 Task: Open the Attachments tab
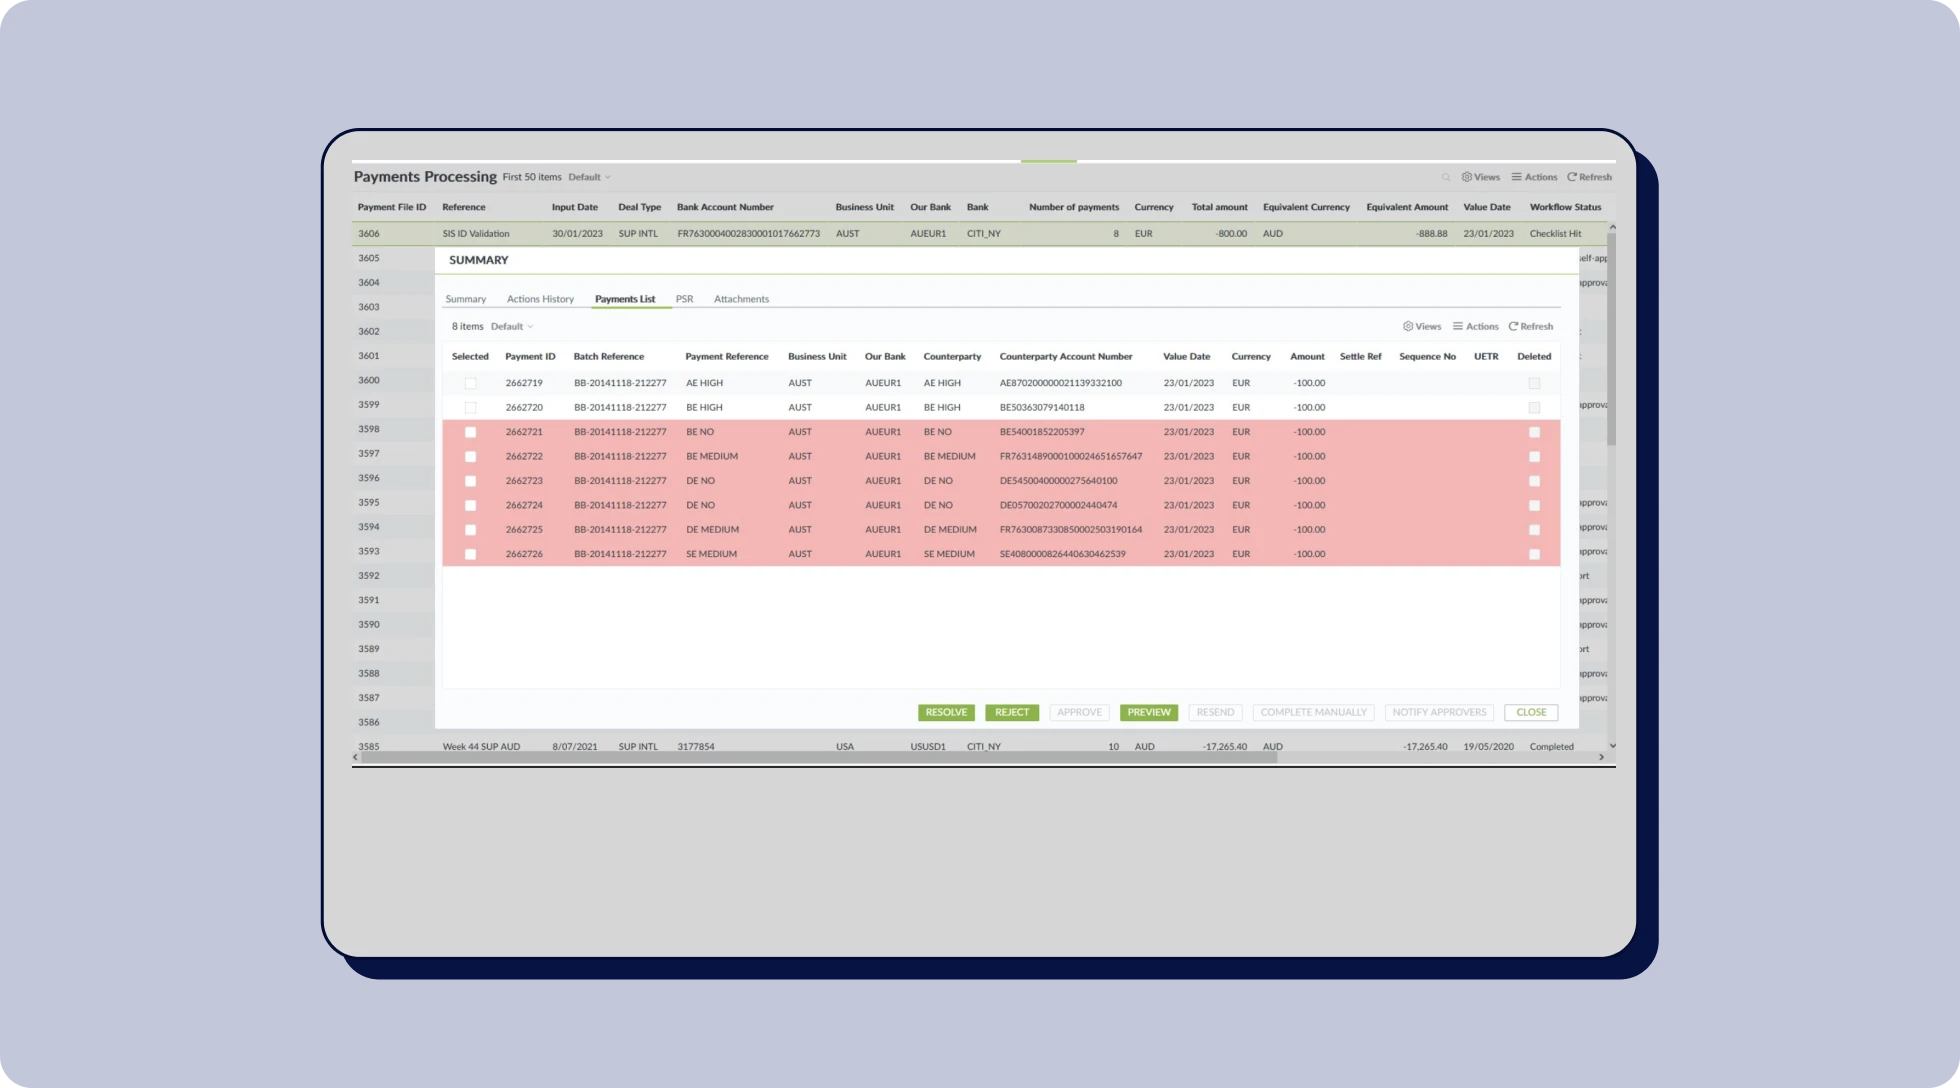coord(741,299)
